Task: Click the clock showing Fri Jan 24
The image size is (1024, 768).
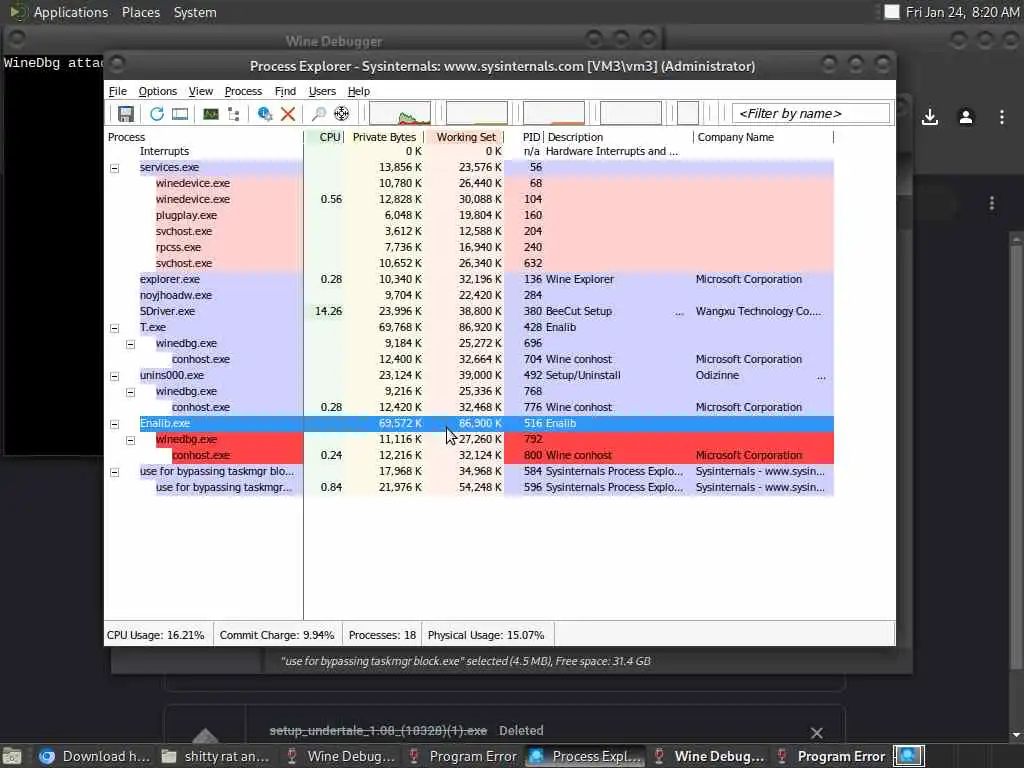Action: 963,12
